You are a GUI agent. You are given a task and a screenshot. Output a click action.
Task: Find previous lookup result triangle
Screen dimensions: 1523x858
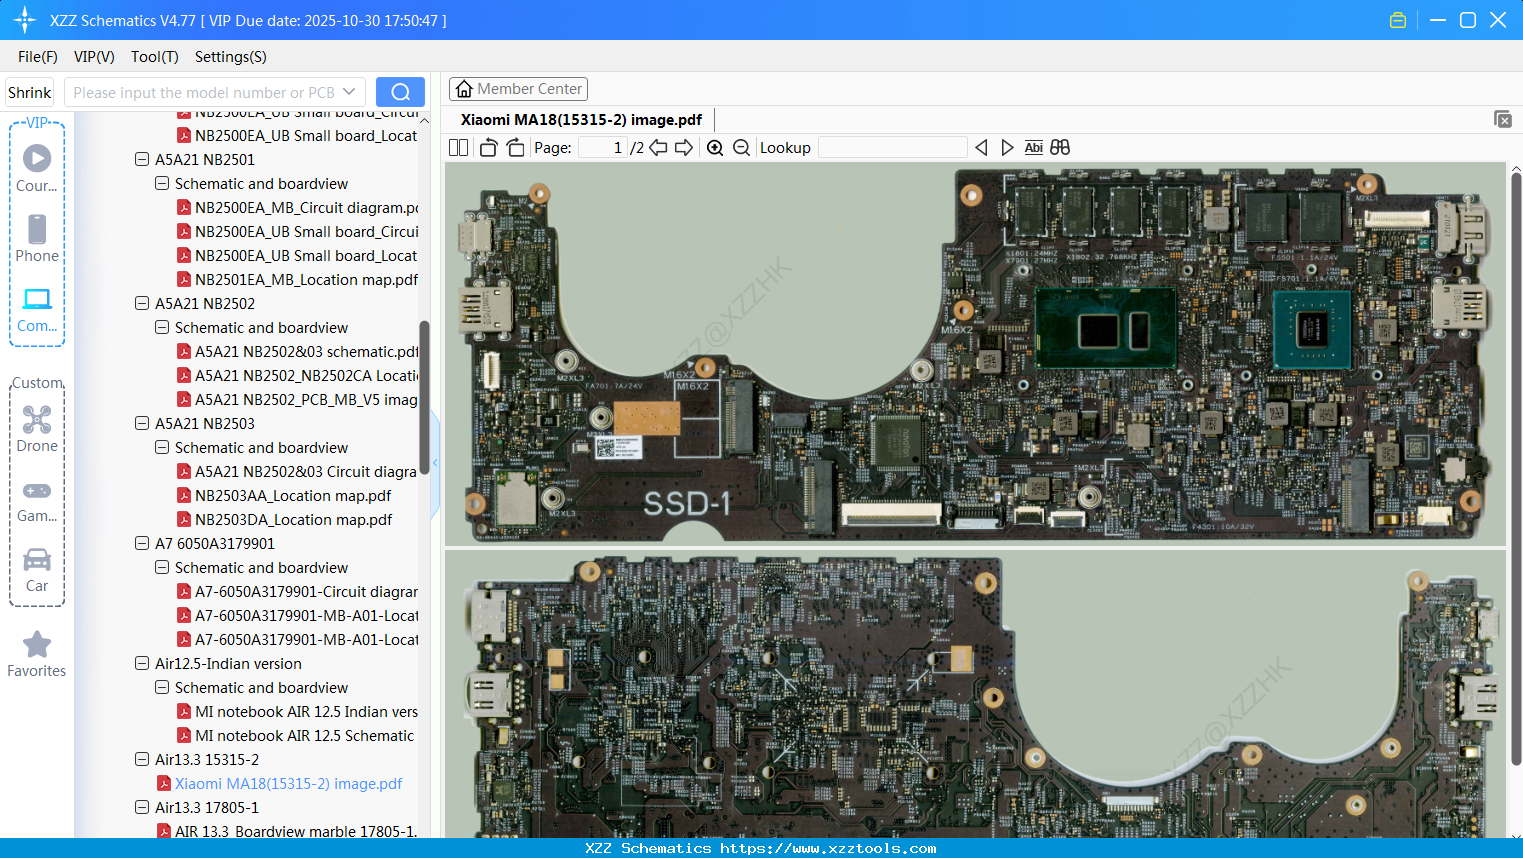(981, 148)
